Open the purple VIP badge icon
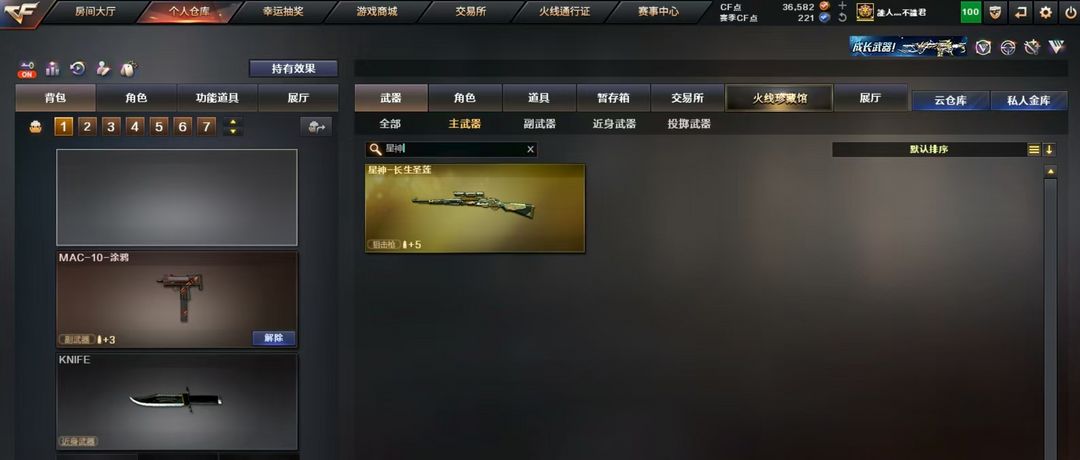 point(984,47)
